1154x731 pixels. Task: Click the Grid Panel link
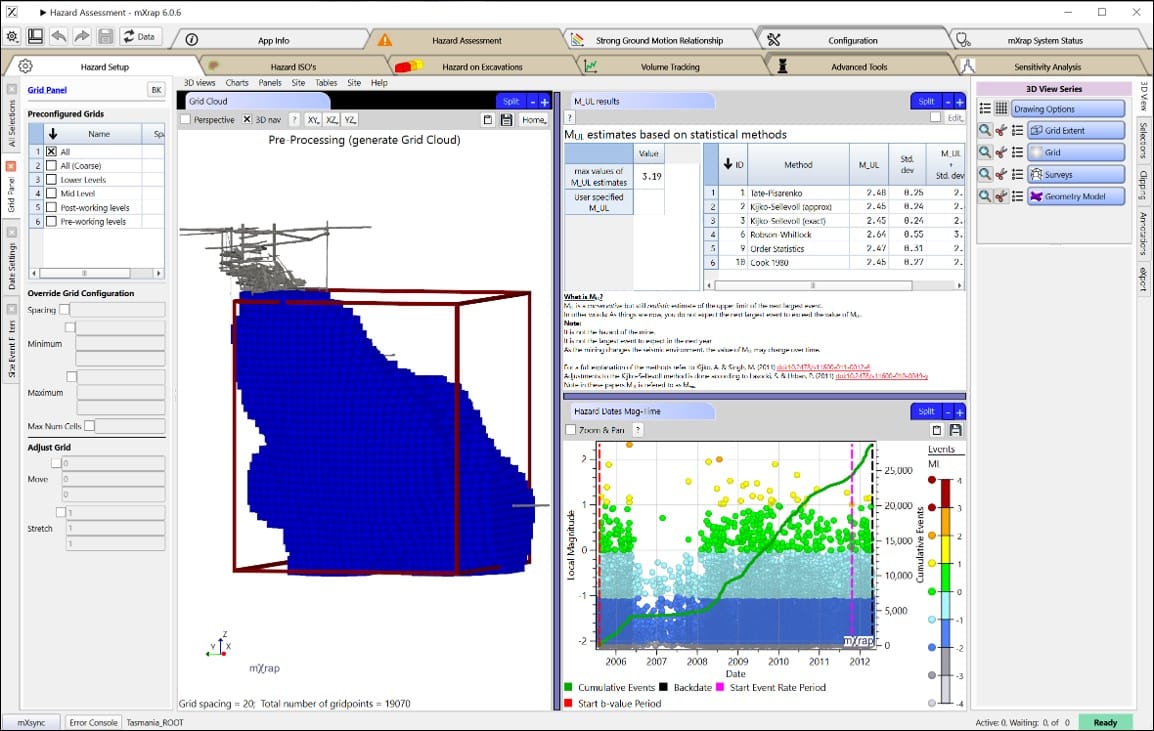point(46,89)
